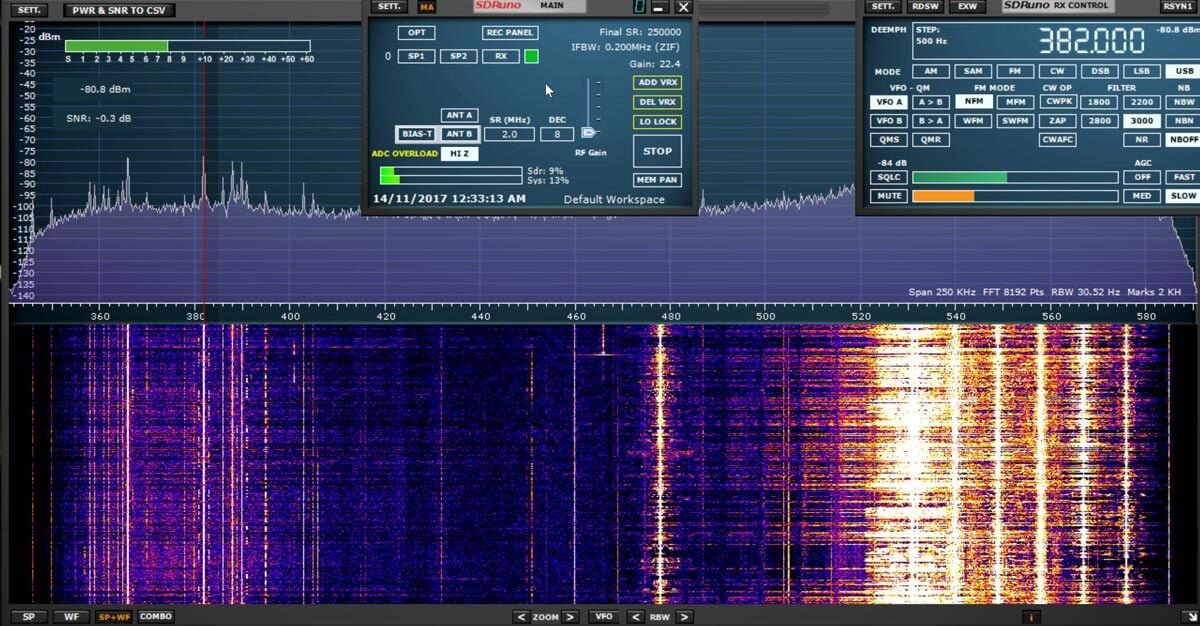The height and width of the screenshot is (626, 1200).
Task: Toggle CWAFC
Action: point(1057,140)
